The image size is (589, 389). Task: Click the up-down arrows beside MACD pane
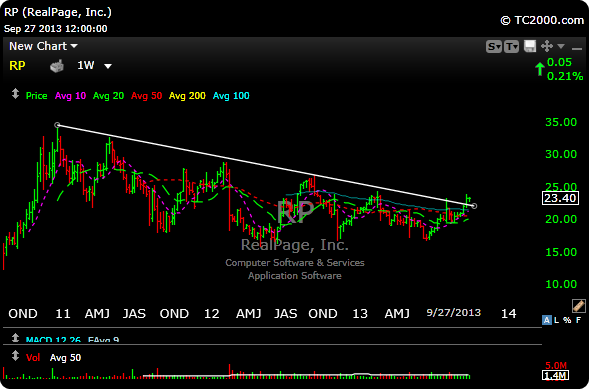click(x=15, y=338)
